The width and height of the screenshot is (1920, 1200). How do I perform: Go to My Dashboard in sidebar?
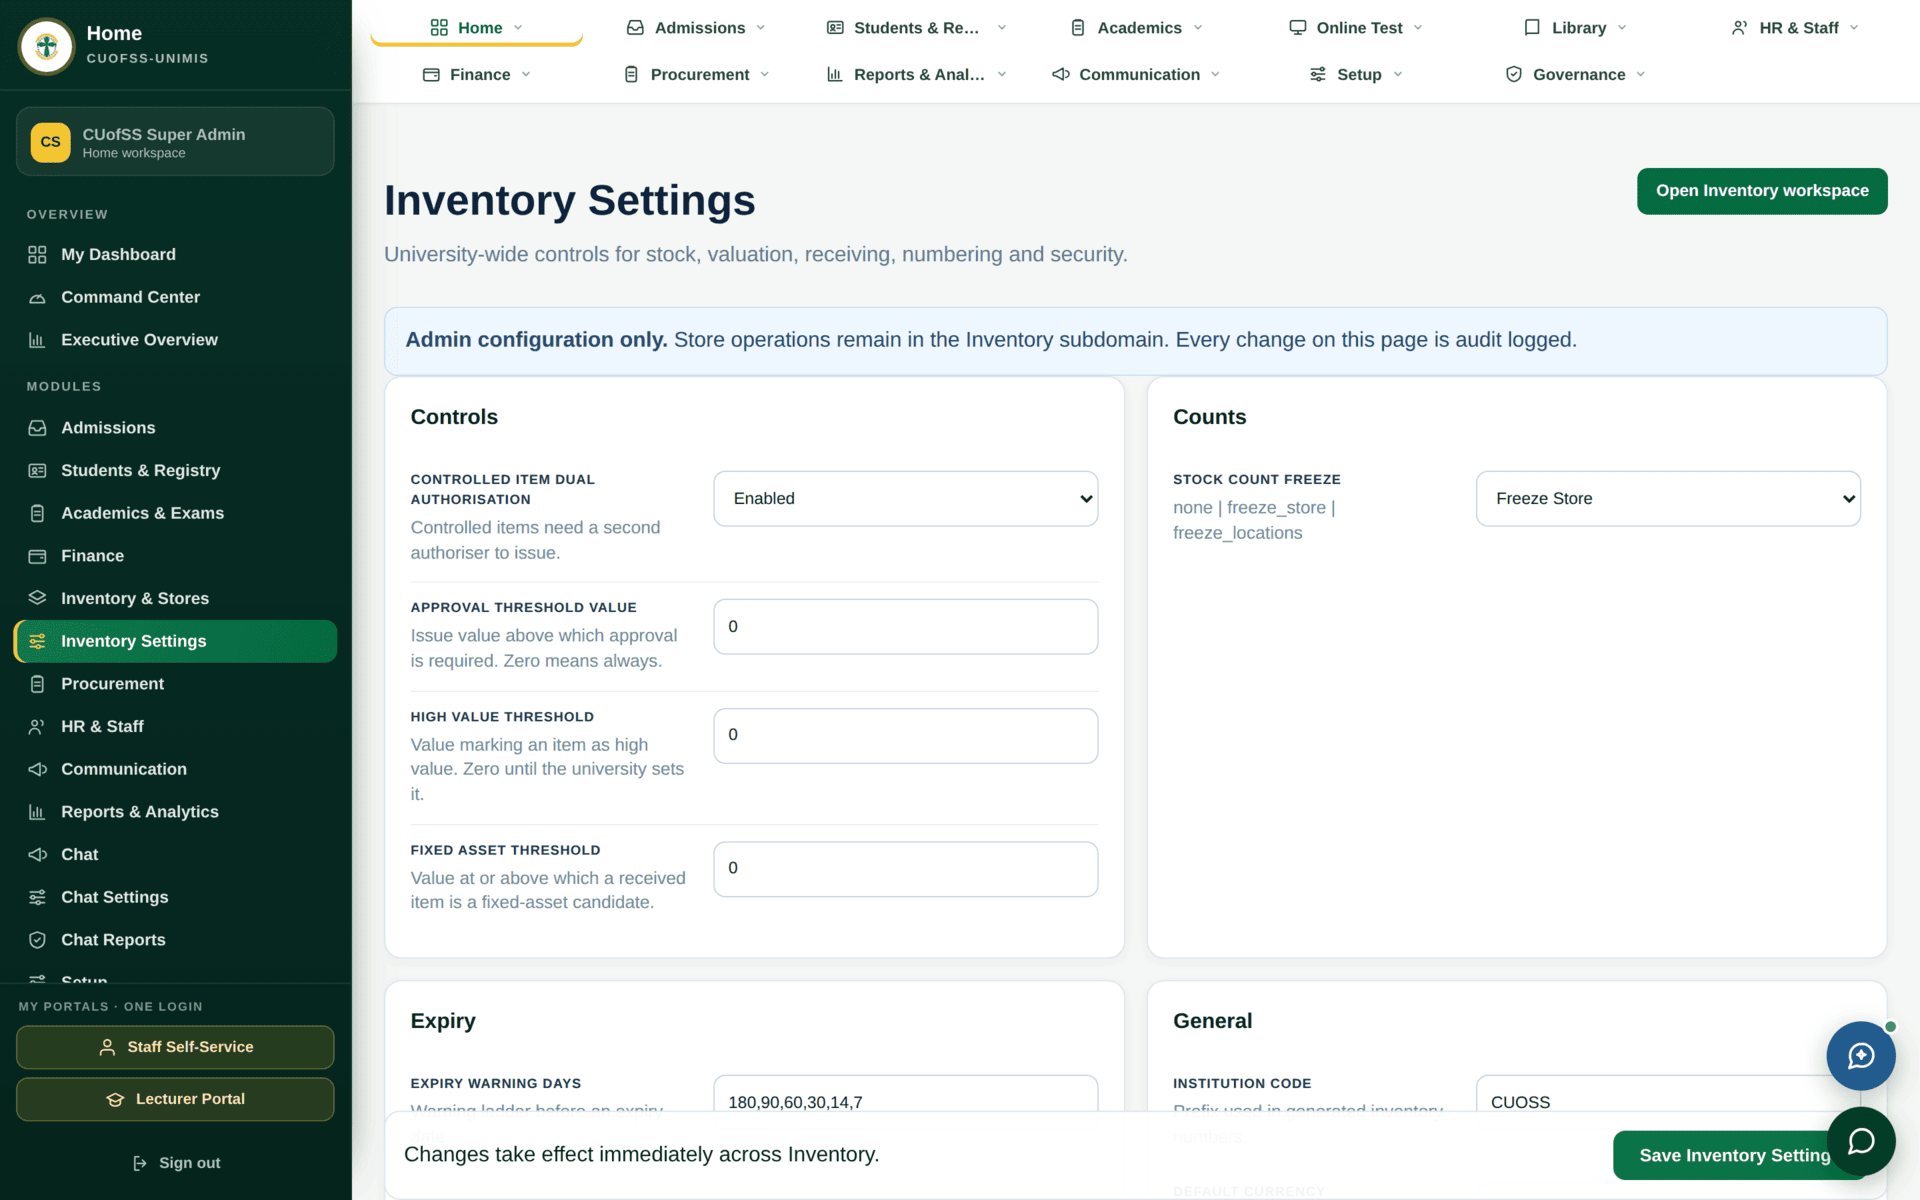(175, 255)
